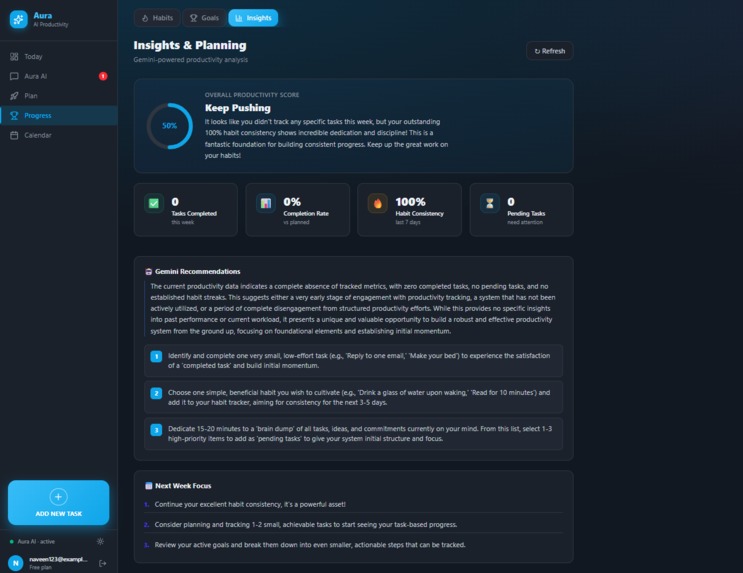
Task: Click the Gemini Recommendations heading
Action: (x=198, y=272)
